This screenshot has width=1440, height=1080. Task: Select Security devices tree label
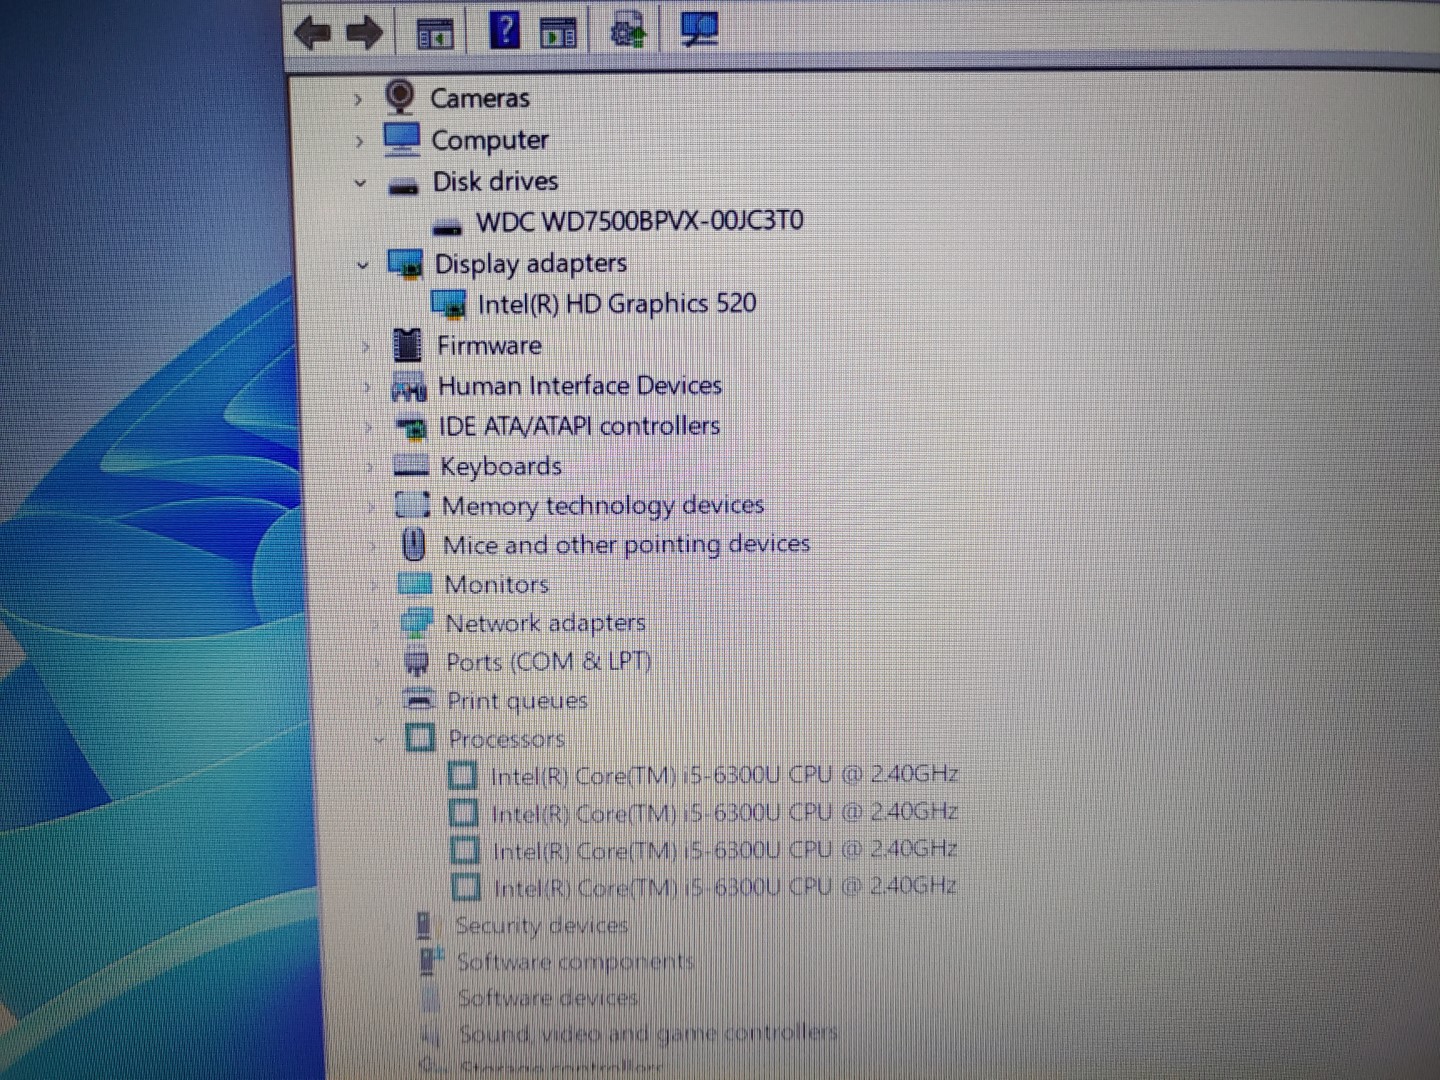542,926
